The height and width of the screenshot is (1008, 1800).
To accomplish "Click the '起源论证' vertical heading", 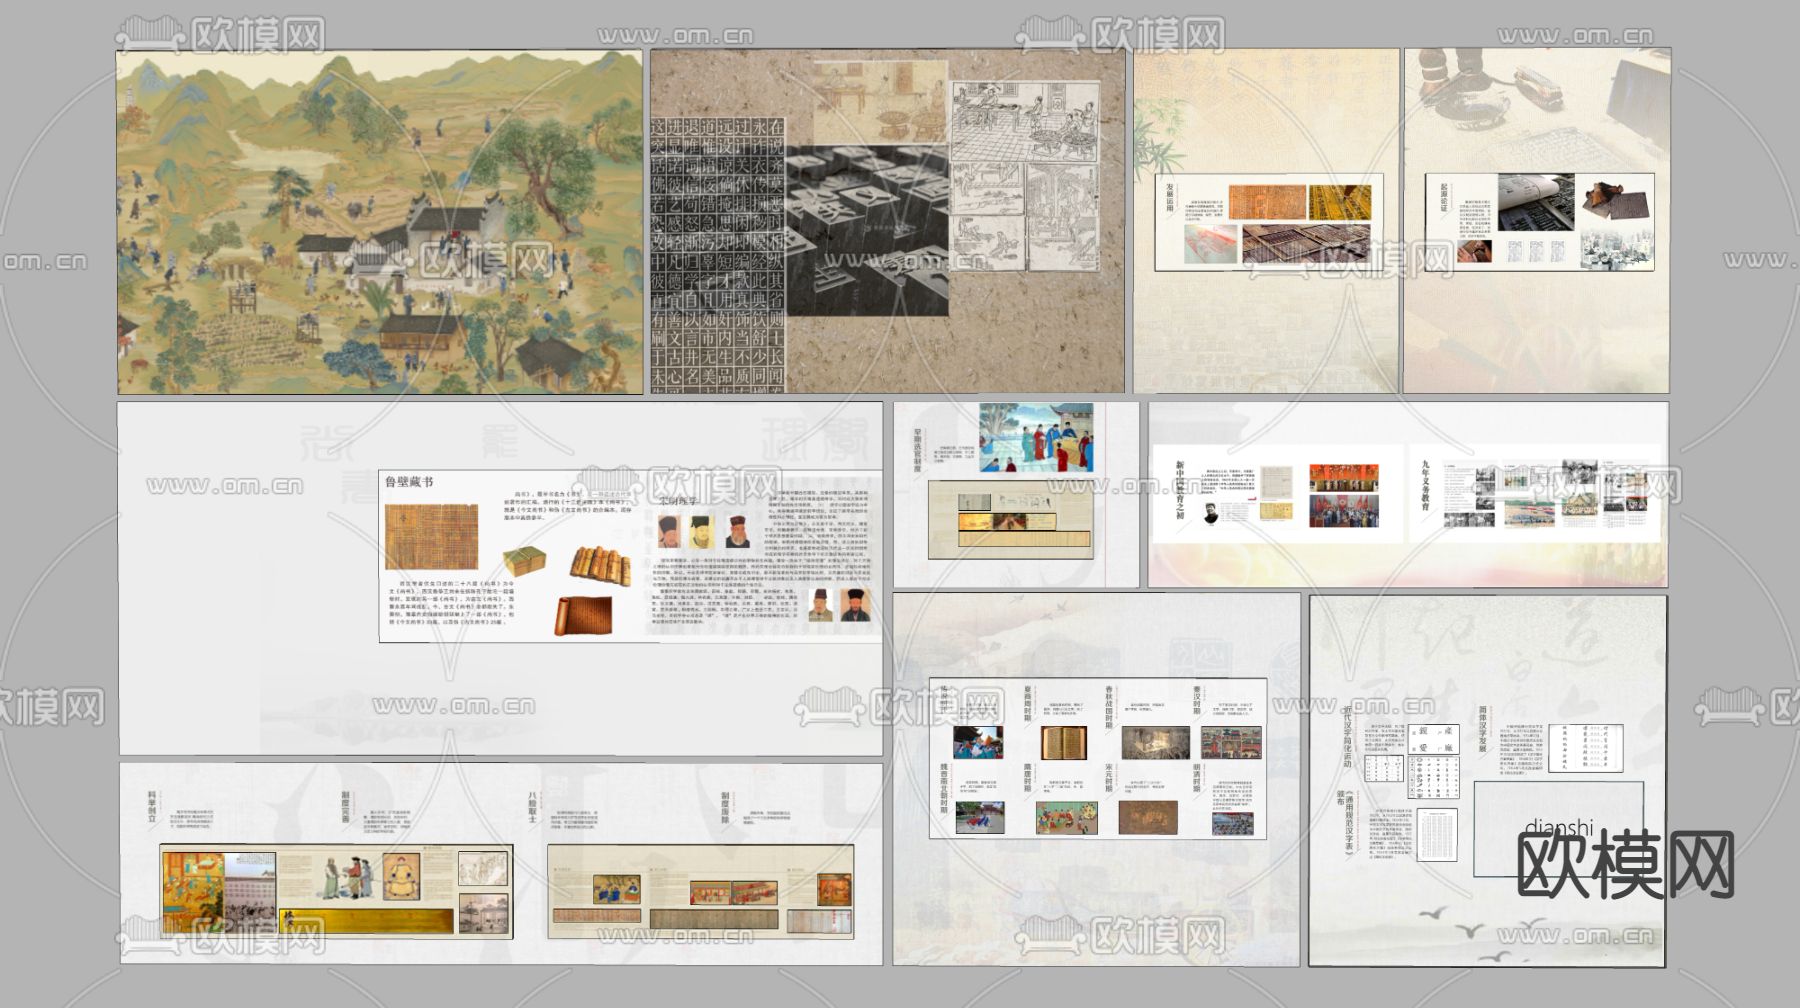I will point(1443,197).
